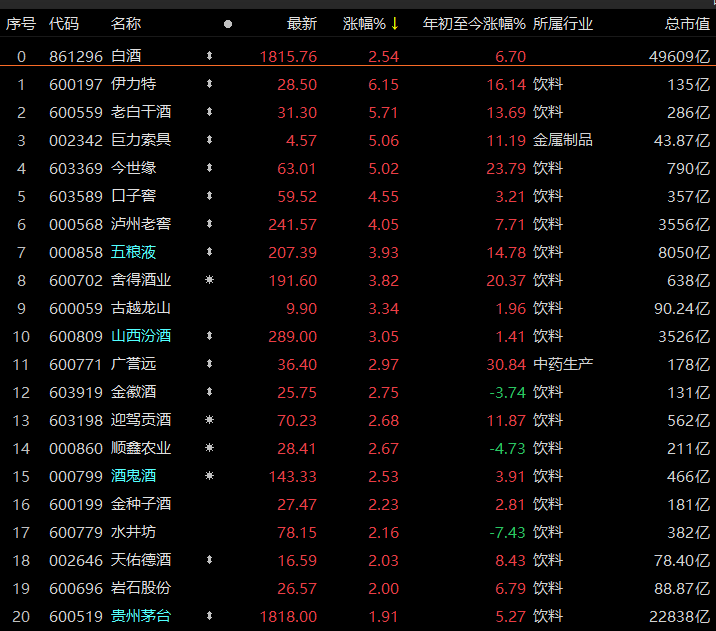Click the 年初至今涨幅% column header

click(x=474, y=24)
